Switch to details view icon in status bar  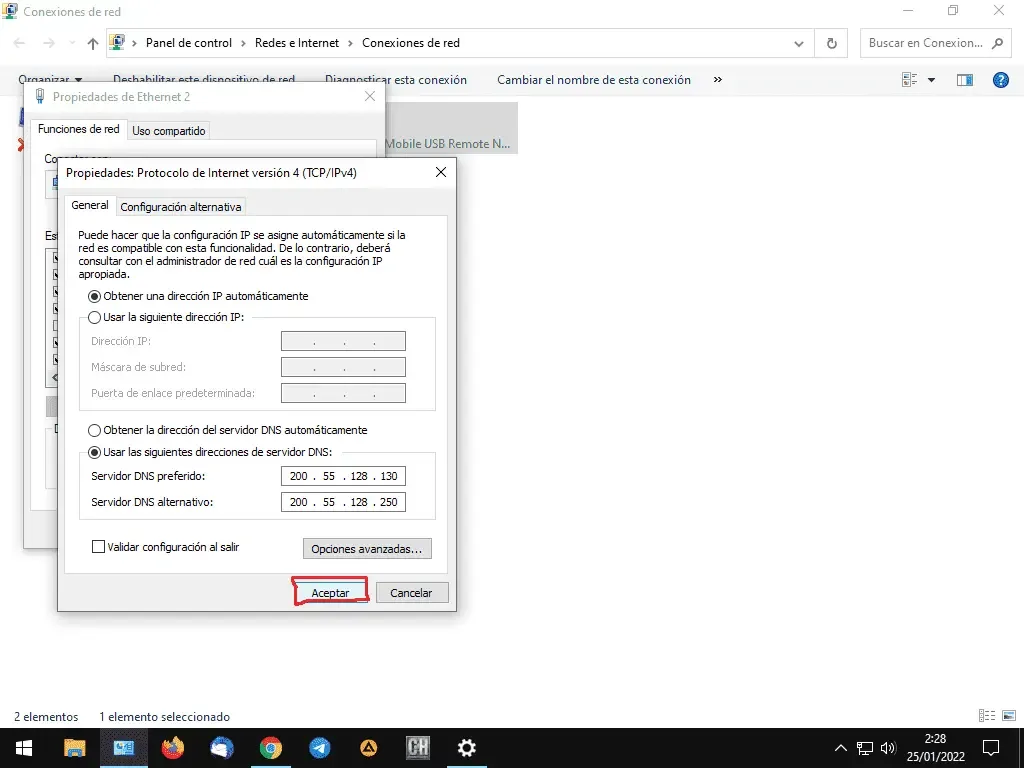(987, 716)
